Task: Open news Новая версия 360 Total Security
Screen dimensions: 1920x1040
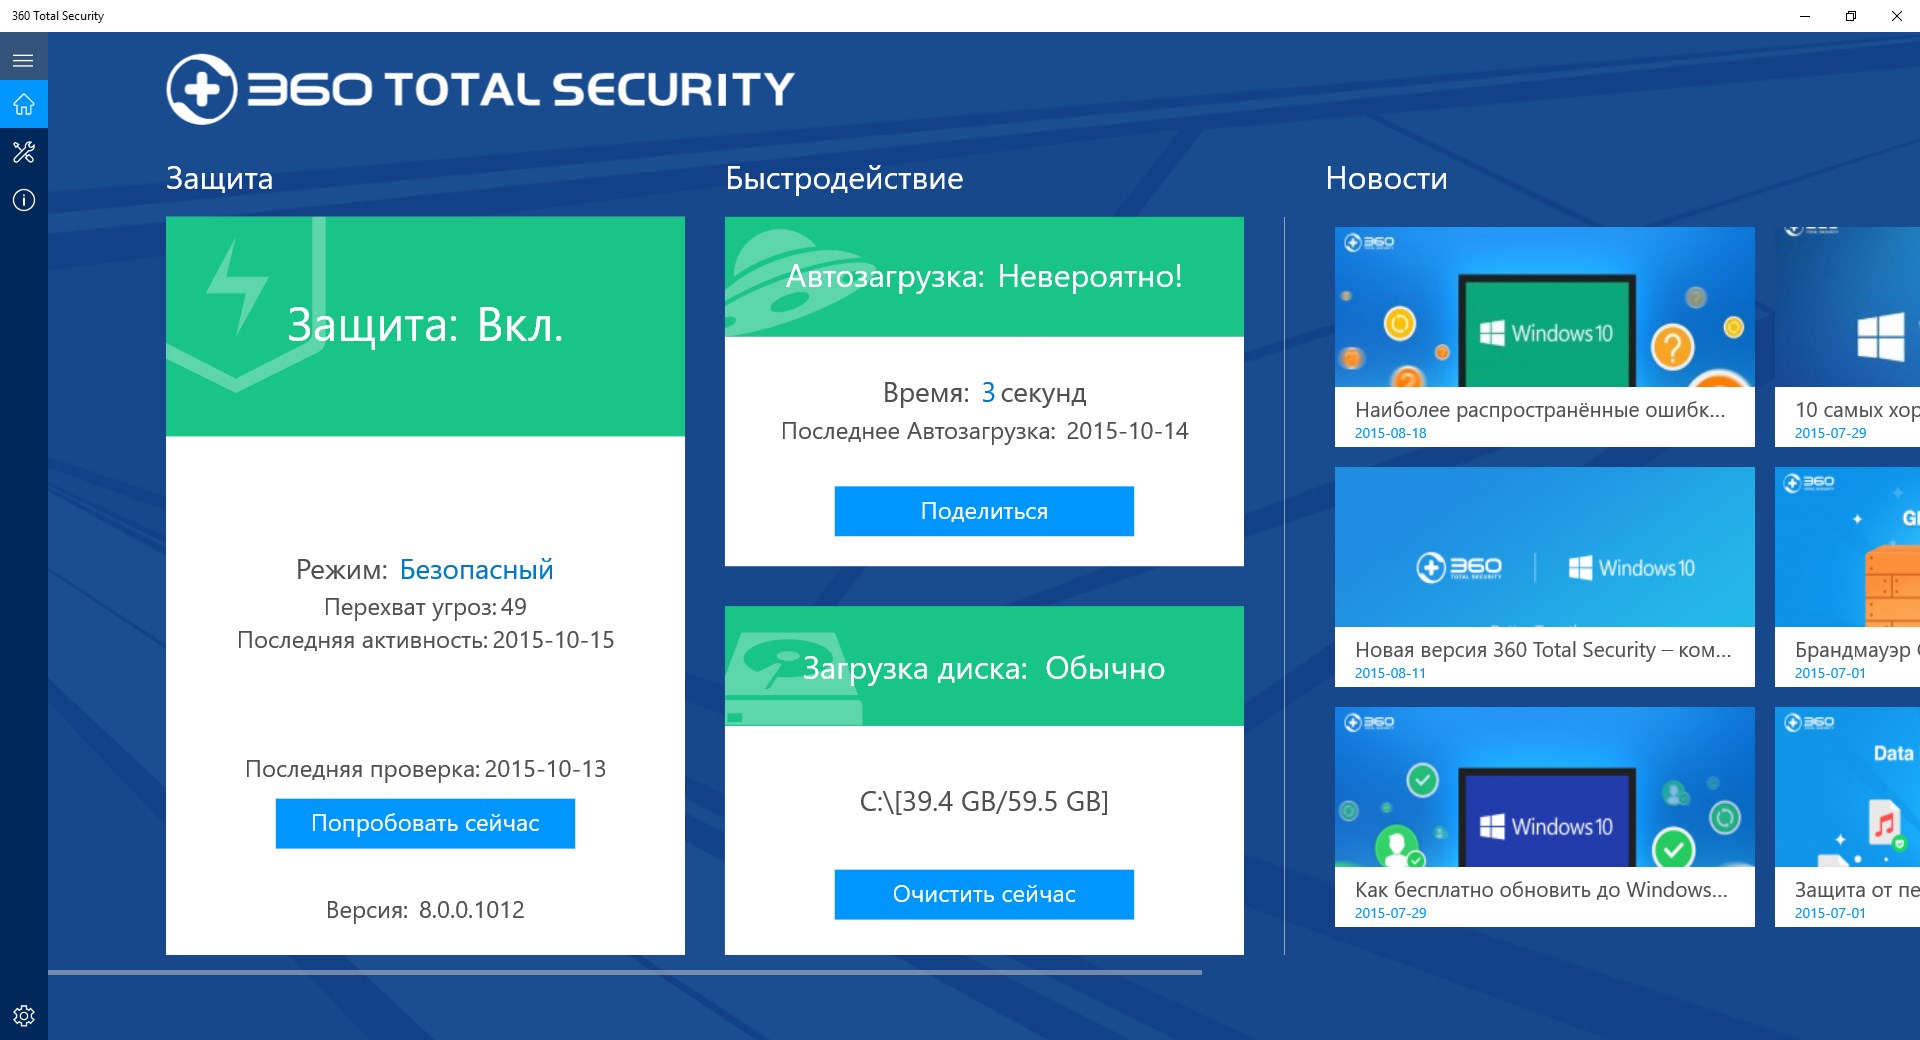Action: [x=1544, y=577]
